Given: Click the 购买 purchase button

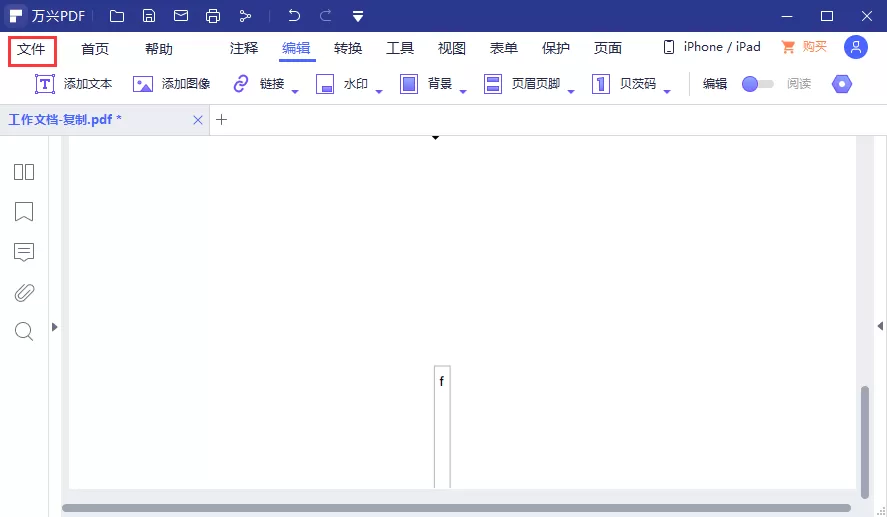Looking at the screenshot, I should [804, 47].
